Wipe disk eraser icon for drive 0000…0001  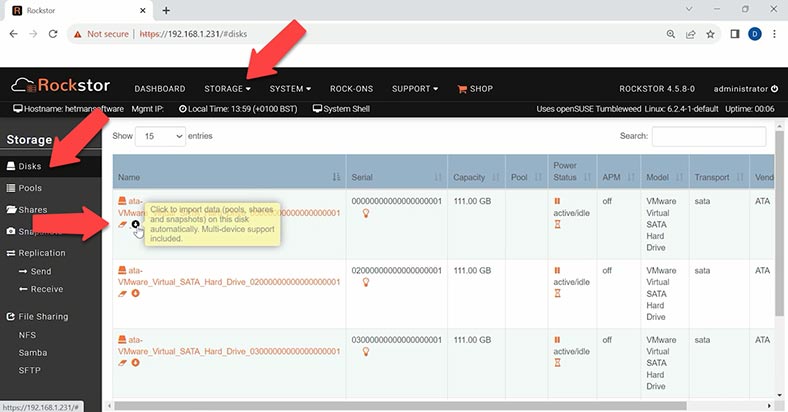click(123, 225)
